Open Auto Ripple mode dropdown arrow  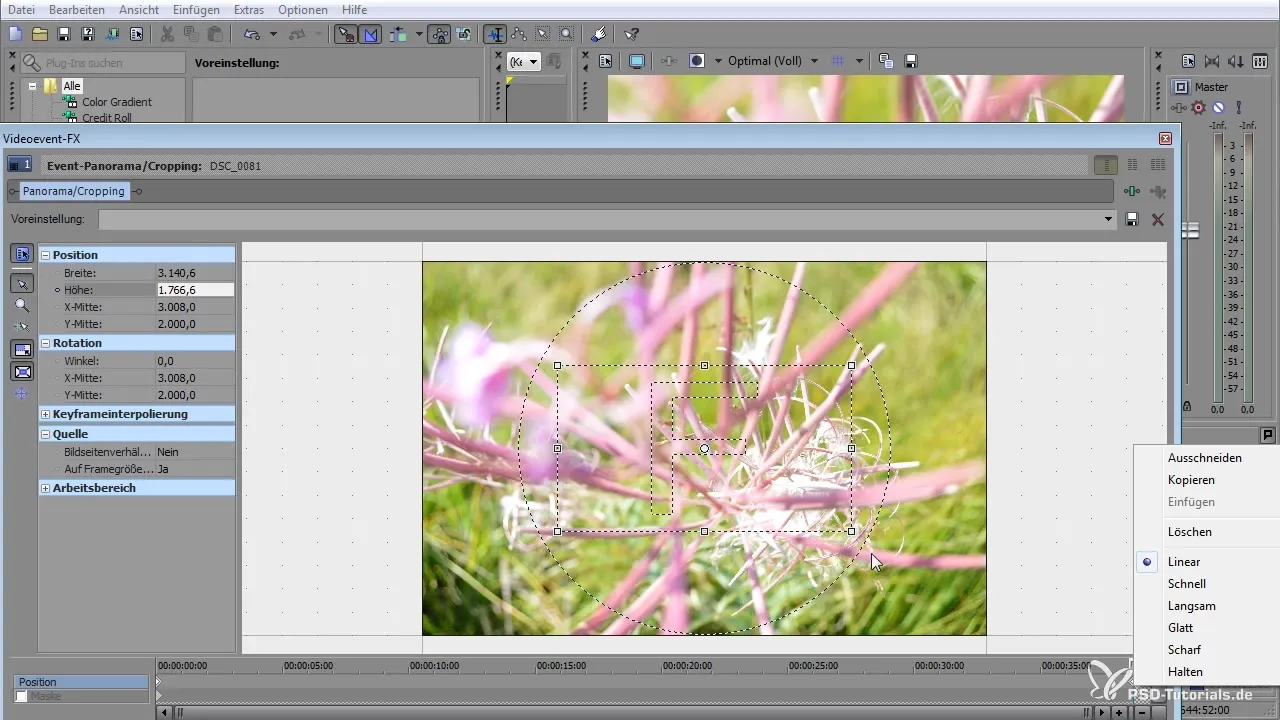(420, 34)
